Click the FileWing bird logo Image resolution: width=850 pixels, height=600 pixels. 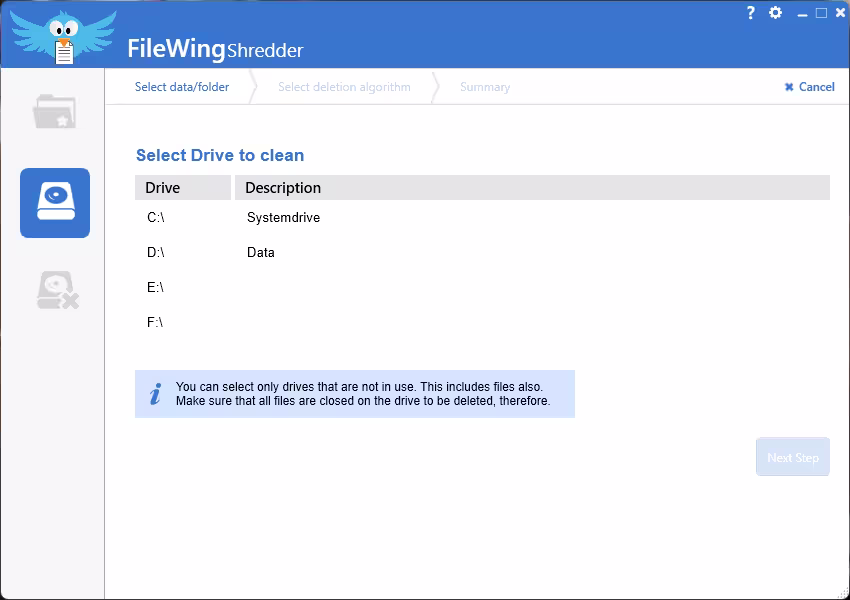pos(63,36)
